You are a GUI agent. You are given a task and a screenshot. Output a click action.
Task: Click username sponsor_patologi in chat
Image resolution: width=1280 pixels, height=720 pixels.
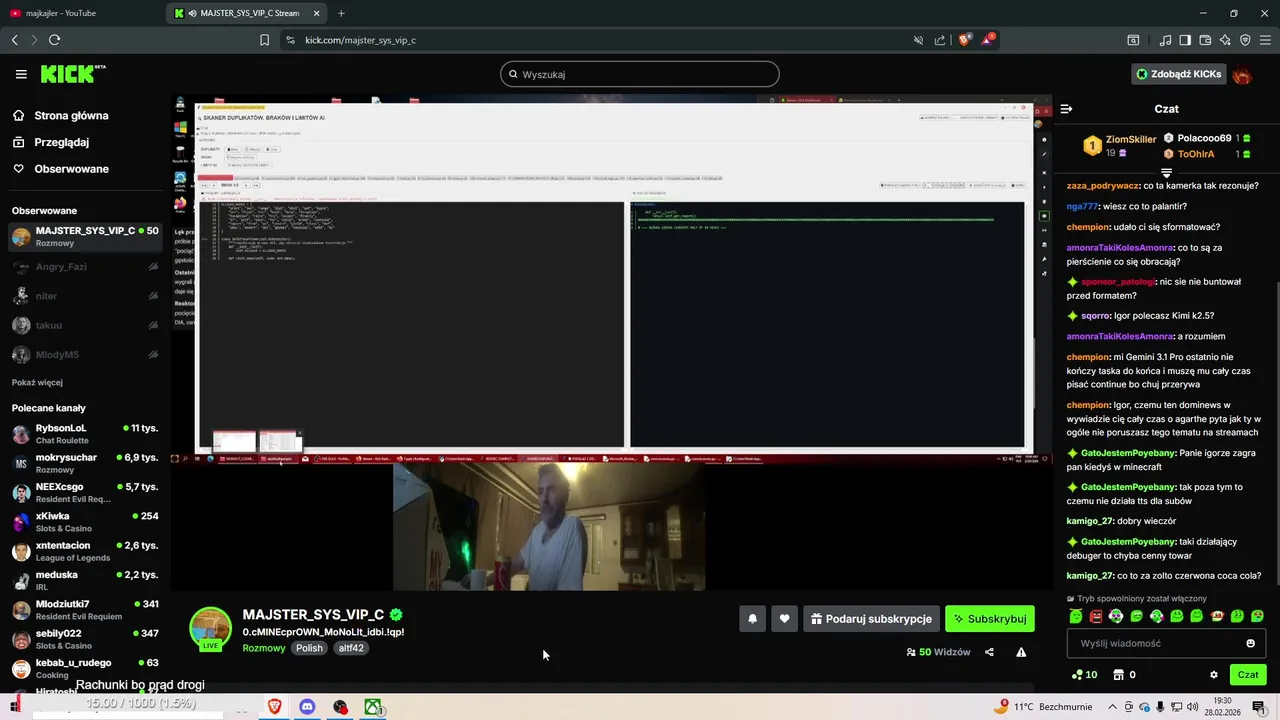tap(1118, 282)
